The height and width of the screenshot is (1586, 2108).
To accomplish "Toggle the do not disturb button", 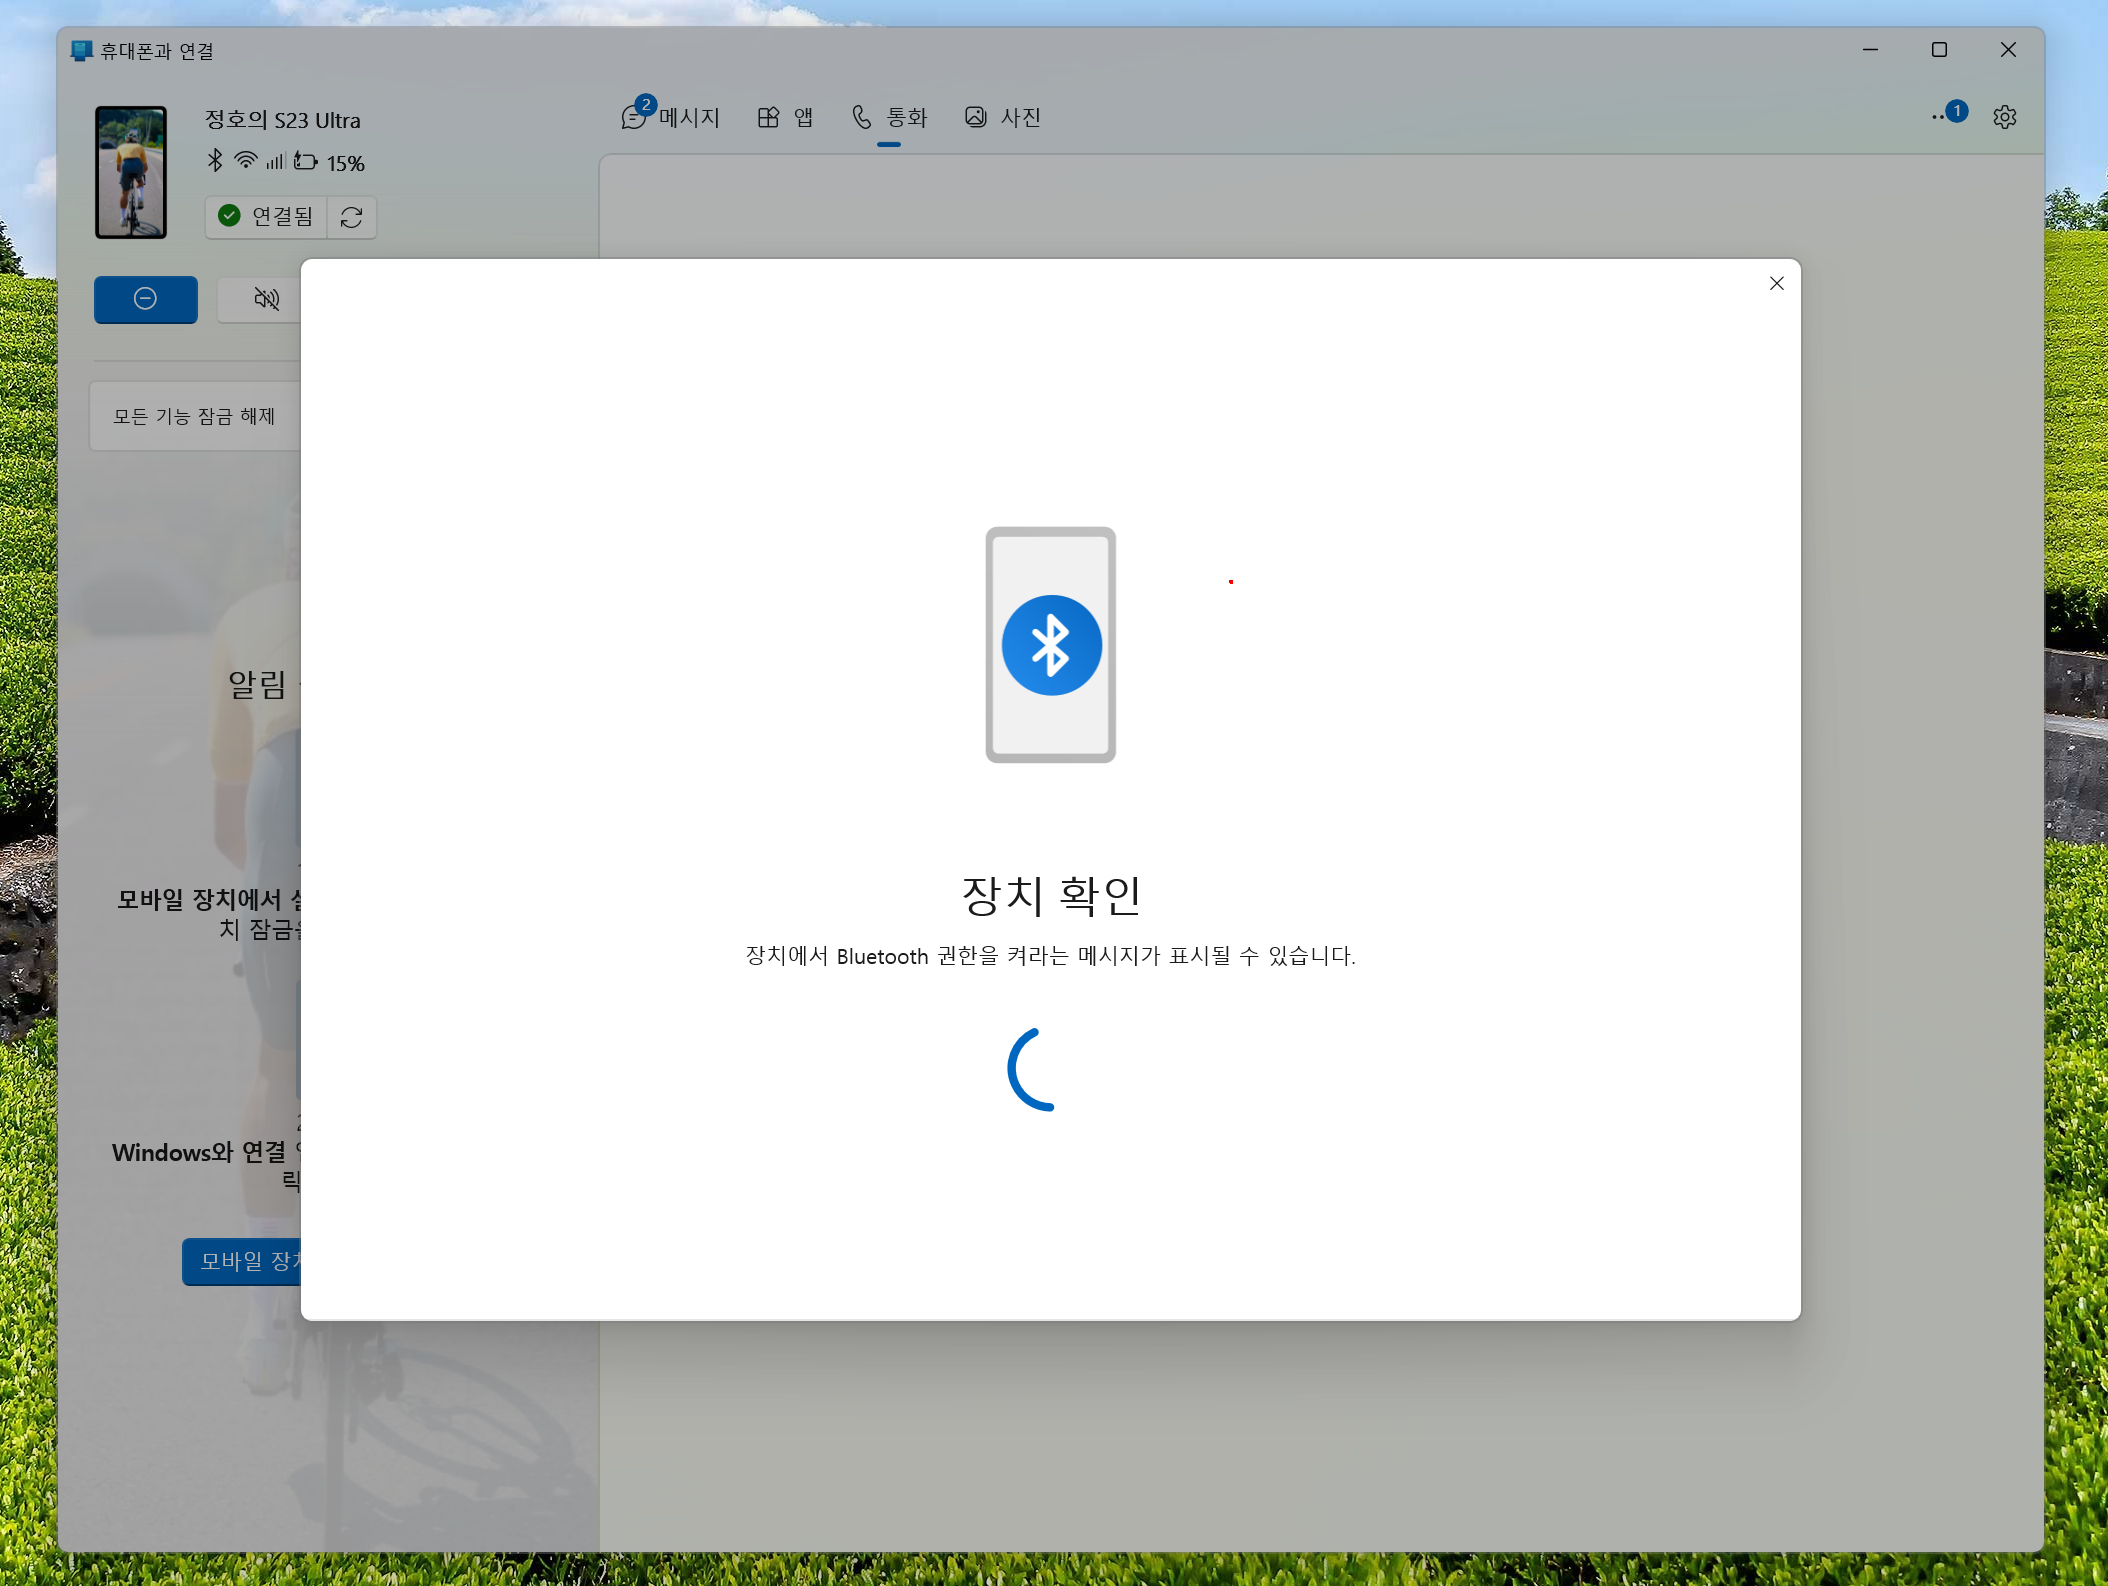I will point(146,299).
